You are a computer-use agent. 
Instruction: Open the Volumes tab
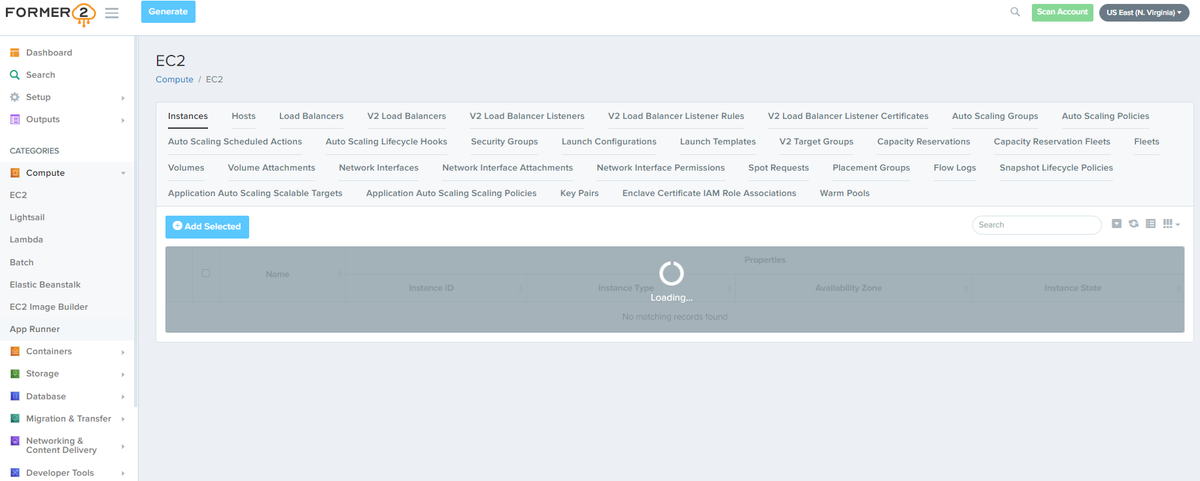(x=186, y=168)
